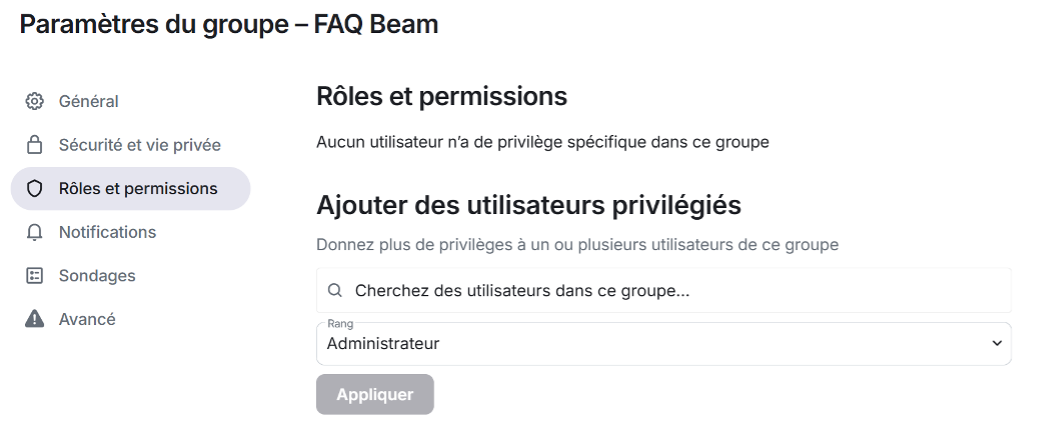The height and width of the screenshot is (434, 1057).
Task: Click the shield icon for Rôles et permissions
Action: pos(35,189)
